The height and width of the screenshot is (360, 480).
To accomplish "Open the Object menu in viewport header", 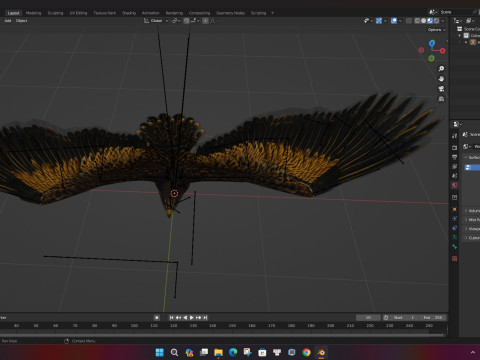I will pyautogui.click(x=21, y=21).
